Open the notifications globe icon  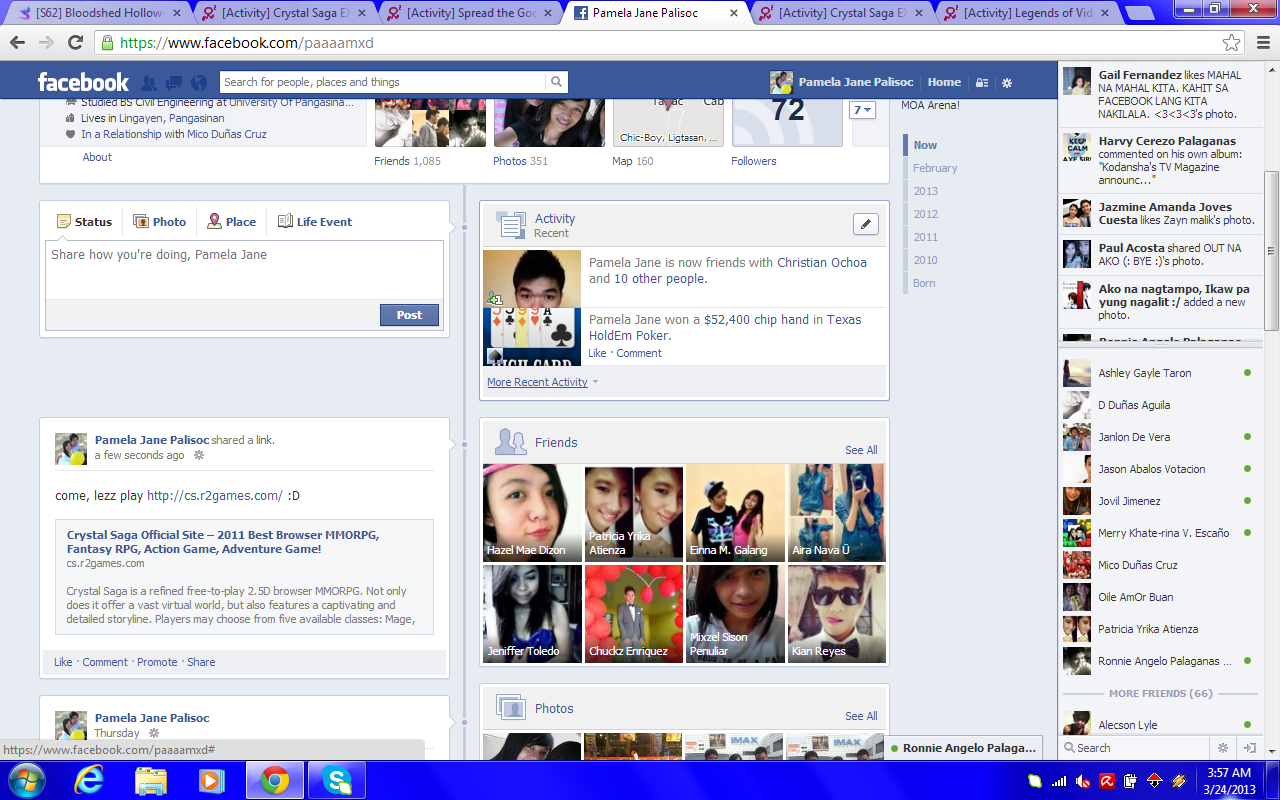point(199,83)
